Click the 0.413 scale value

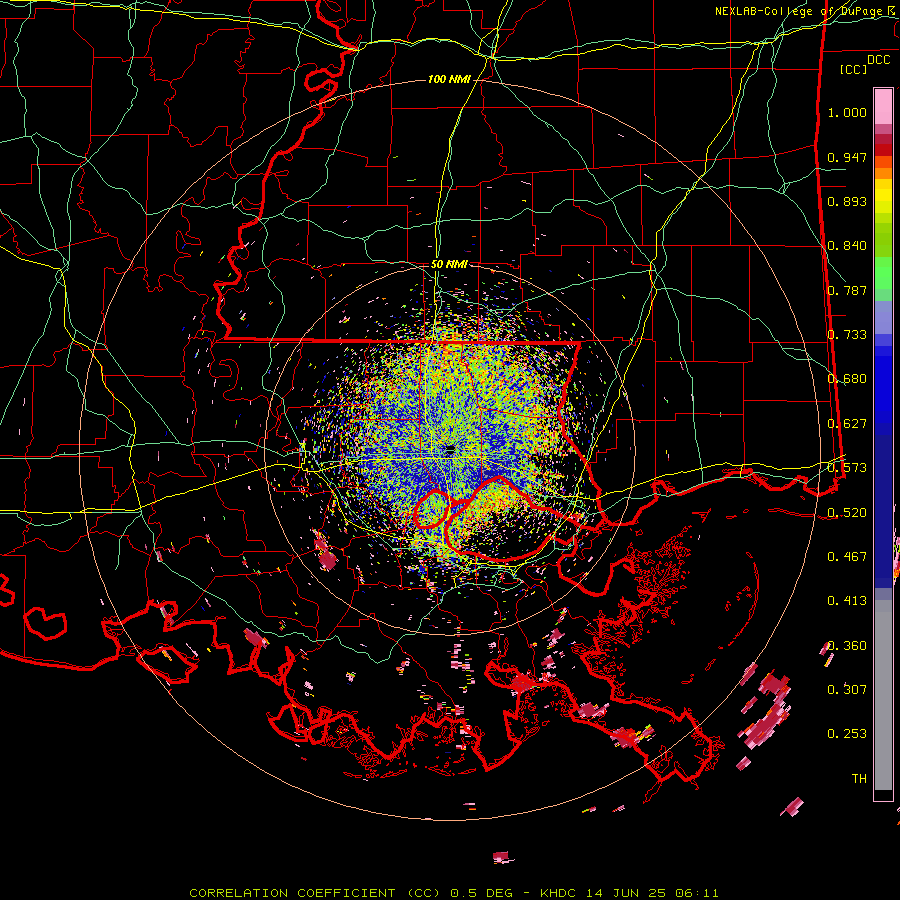(x=847, y=601)
